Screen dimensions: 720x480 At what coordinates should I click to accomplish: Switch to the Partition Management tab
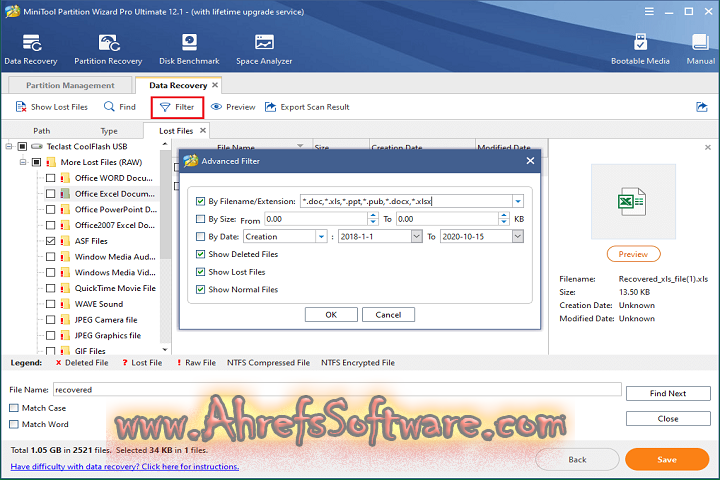click(70, 85)
